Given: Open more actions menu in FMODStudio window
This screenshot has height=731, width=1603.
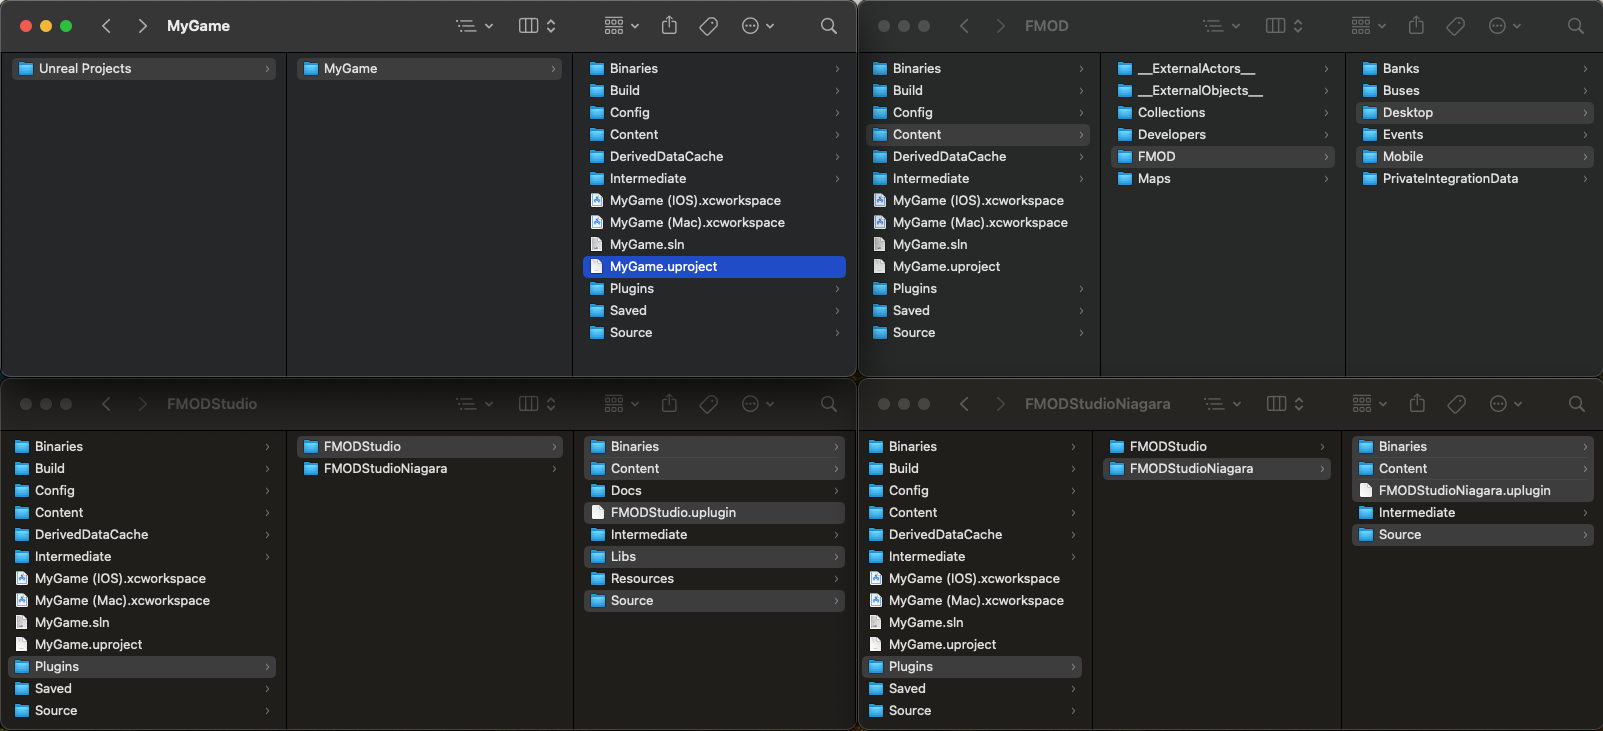Looking at the screenshot, I should [758, 404].
